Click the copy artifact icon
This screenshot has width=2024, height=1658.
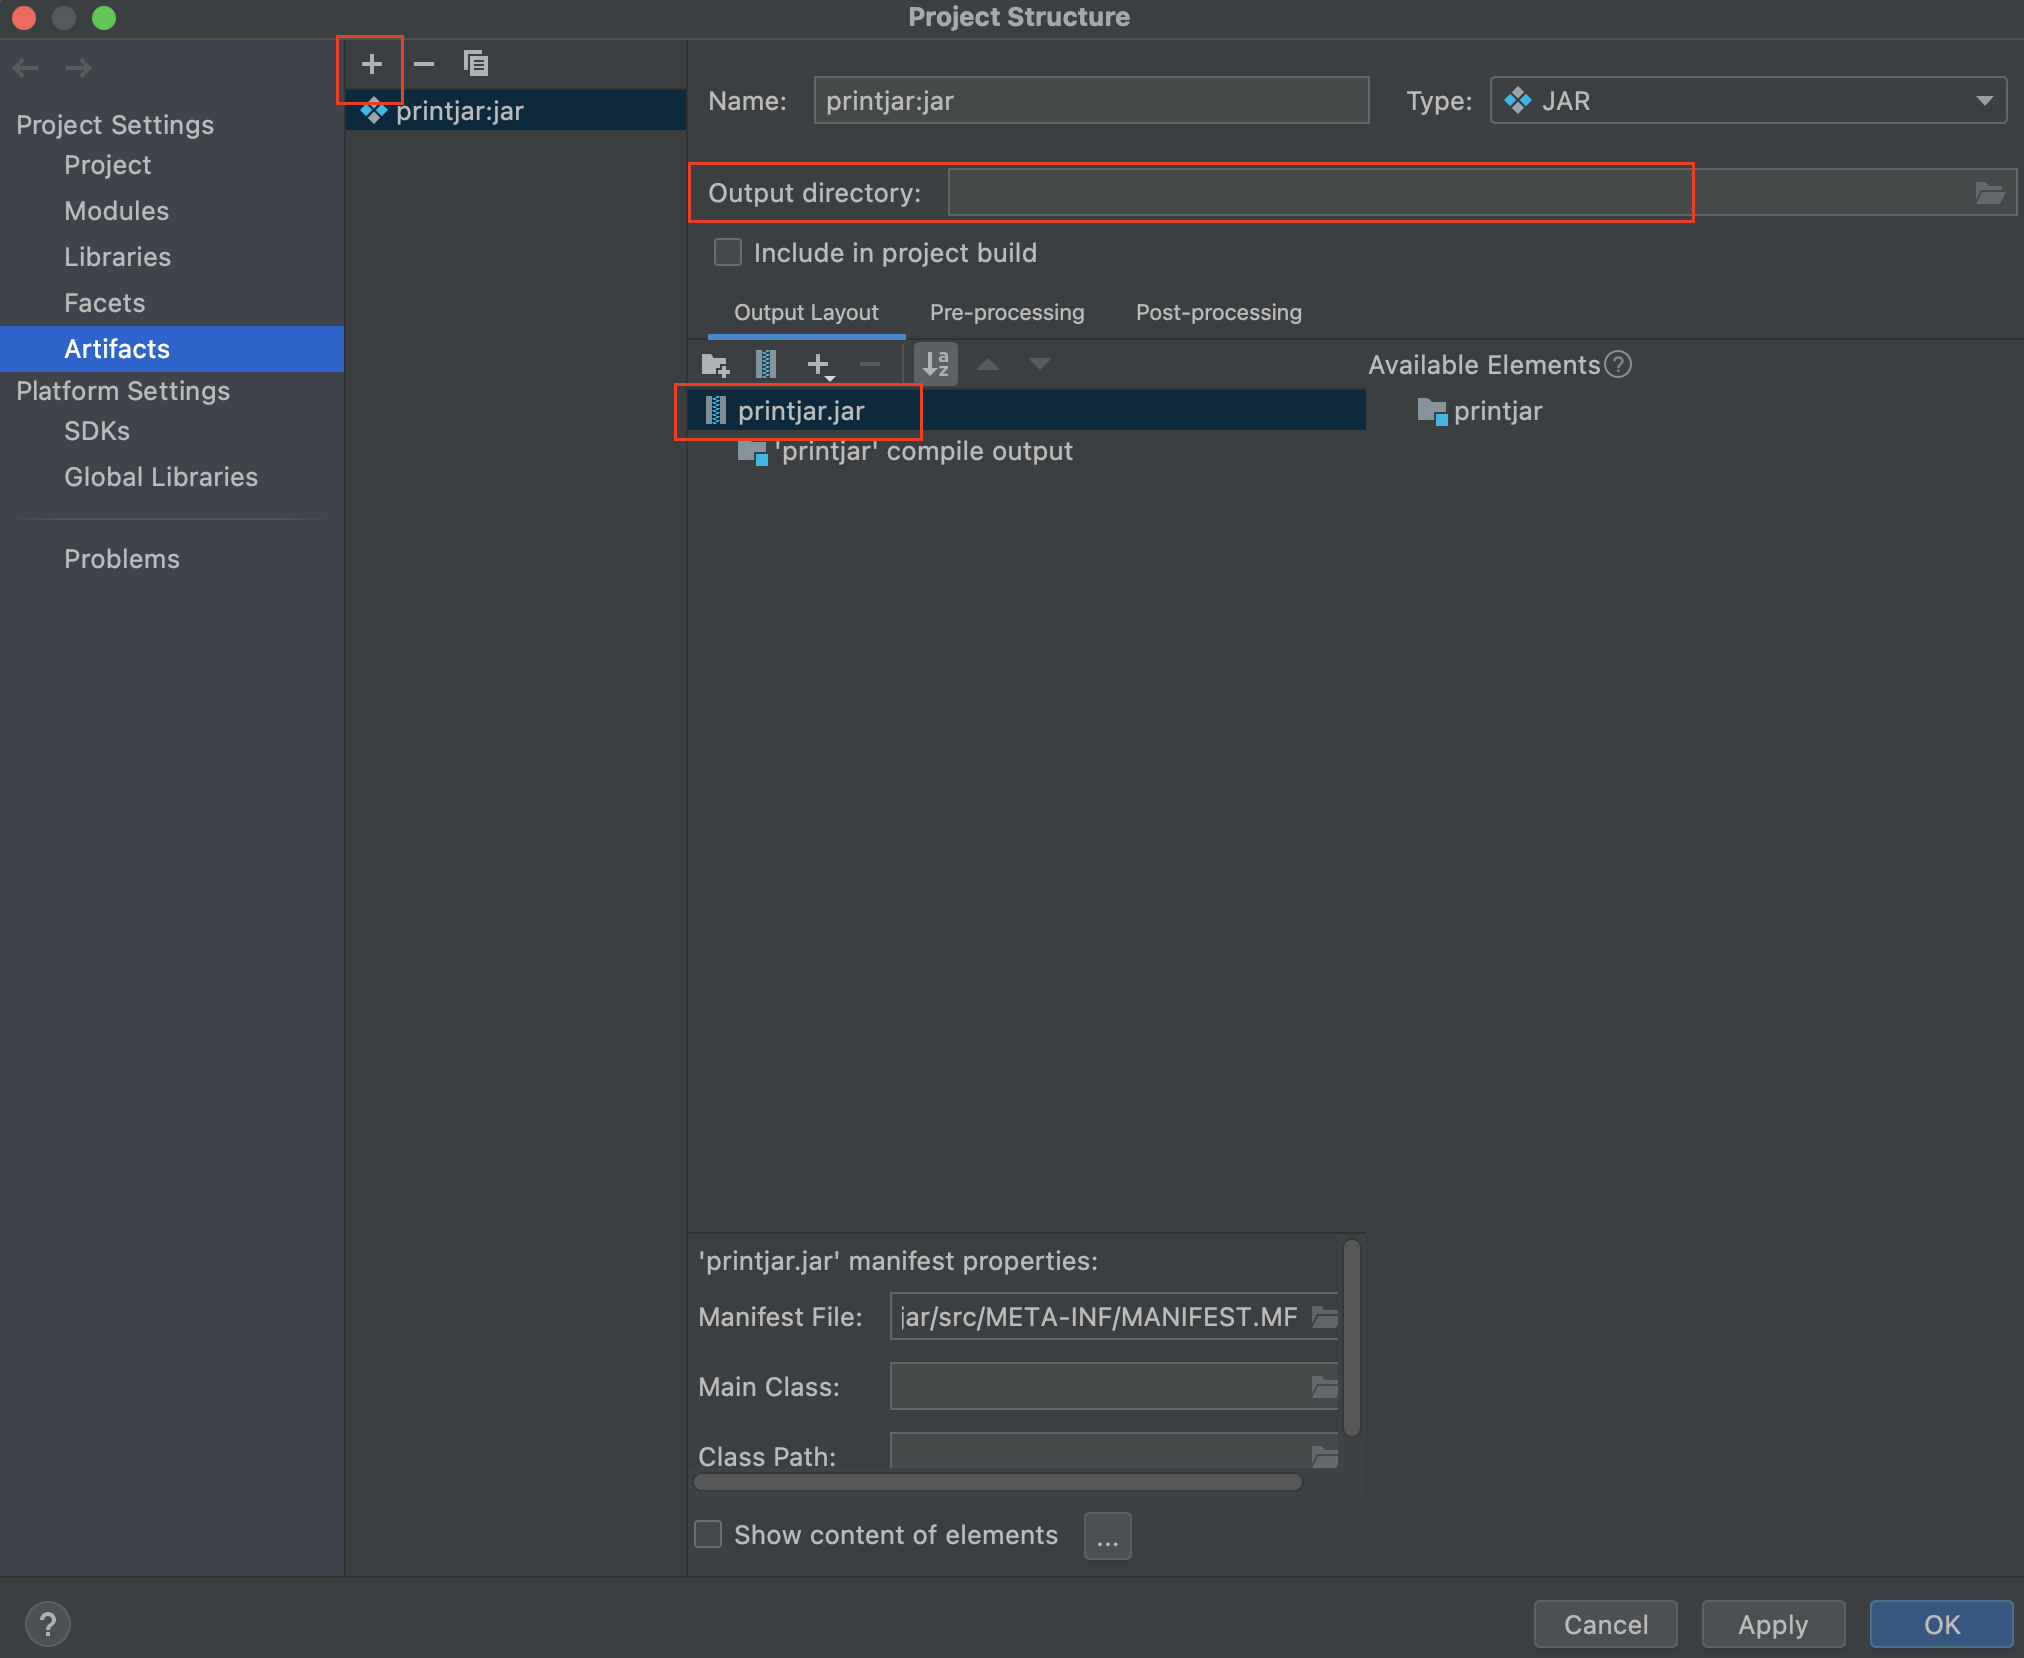[x=476, y=64]
